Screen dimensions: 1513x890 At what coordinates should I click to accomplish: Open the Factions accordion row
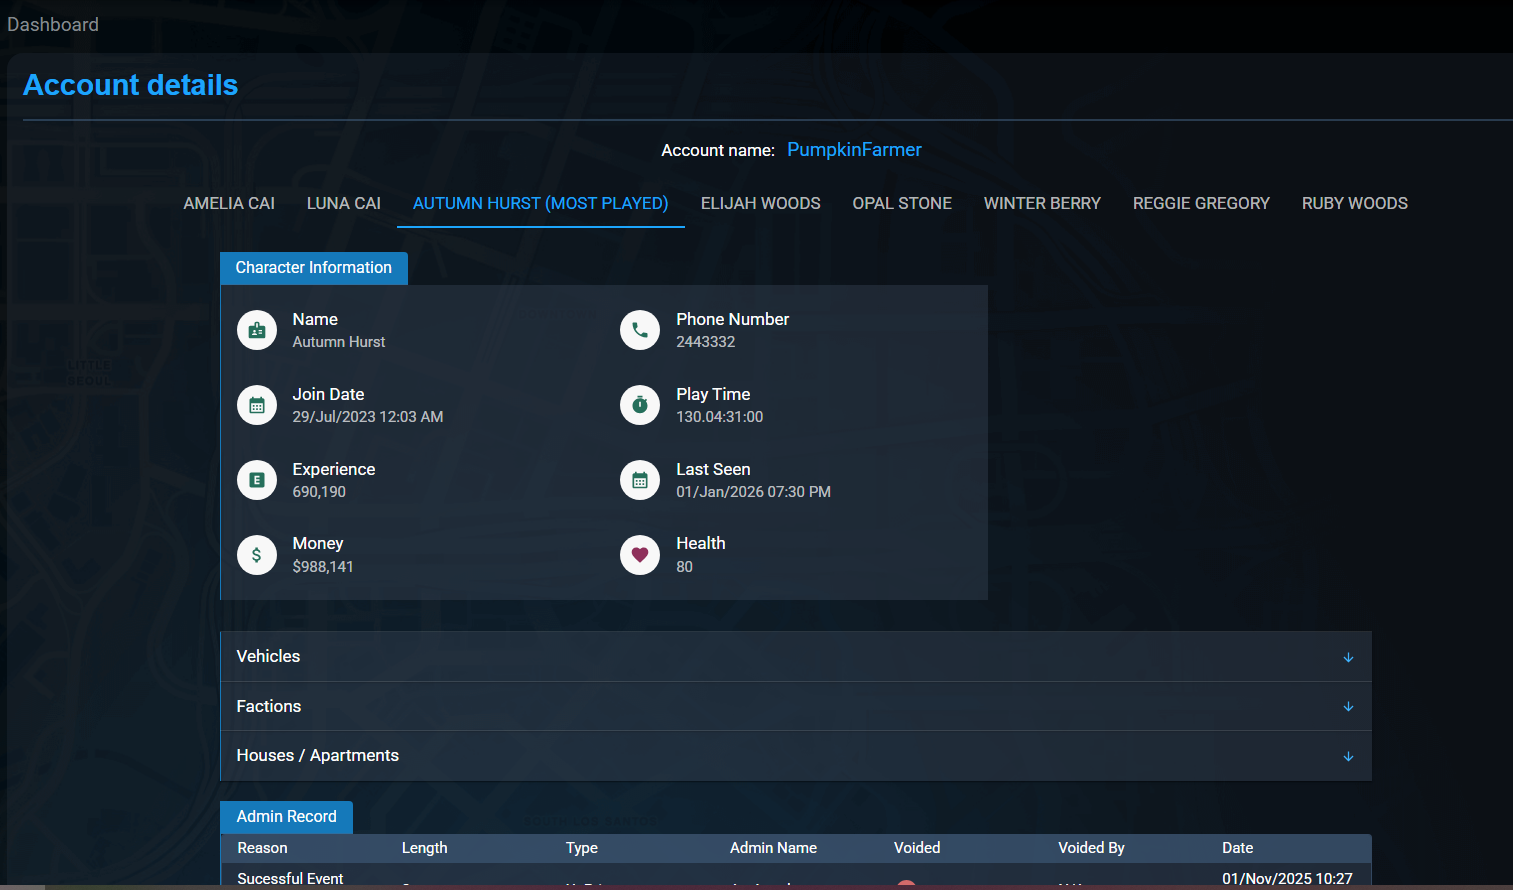point(796,706)
